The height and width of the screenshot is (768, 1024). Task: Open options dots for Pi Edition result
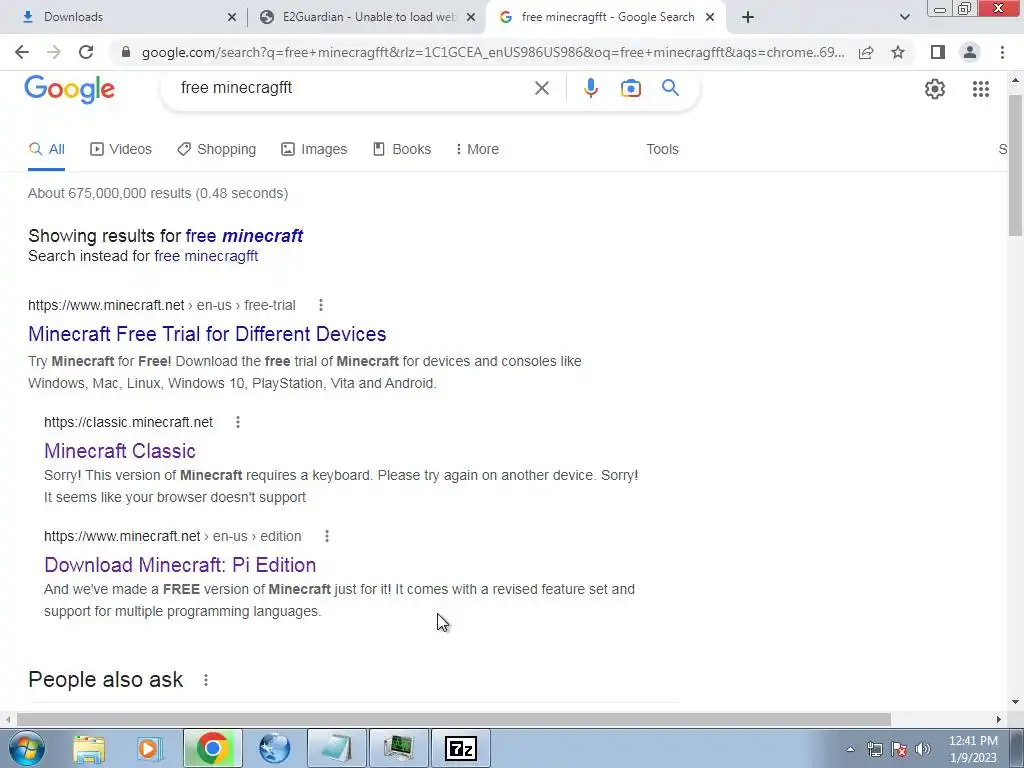pos(327,536)
